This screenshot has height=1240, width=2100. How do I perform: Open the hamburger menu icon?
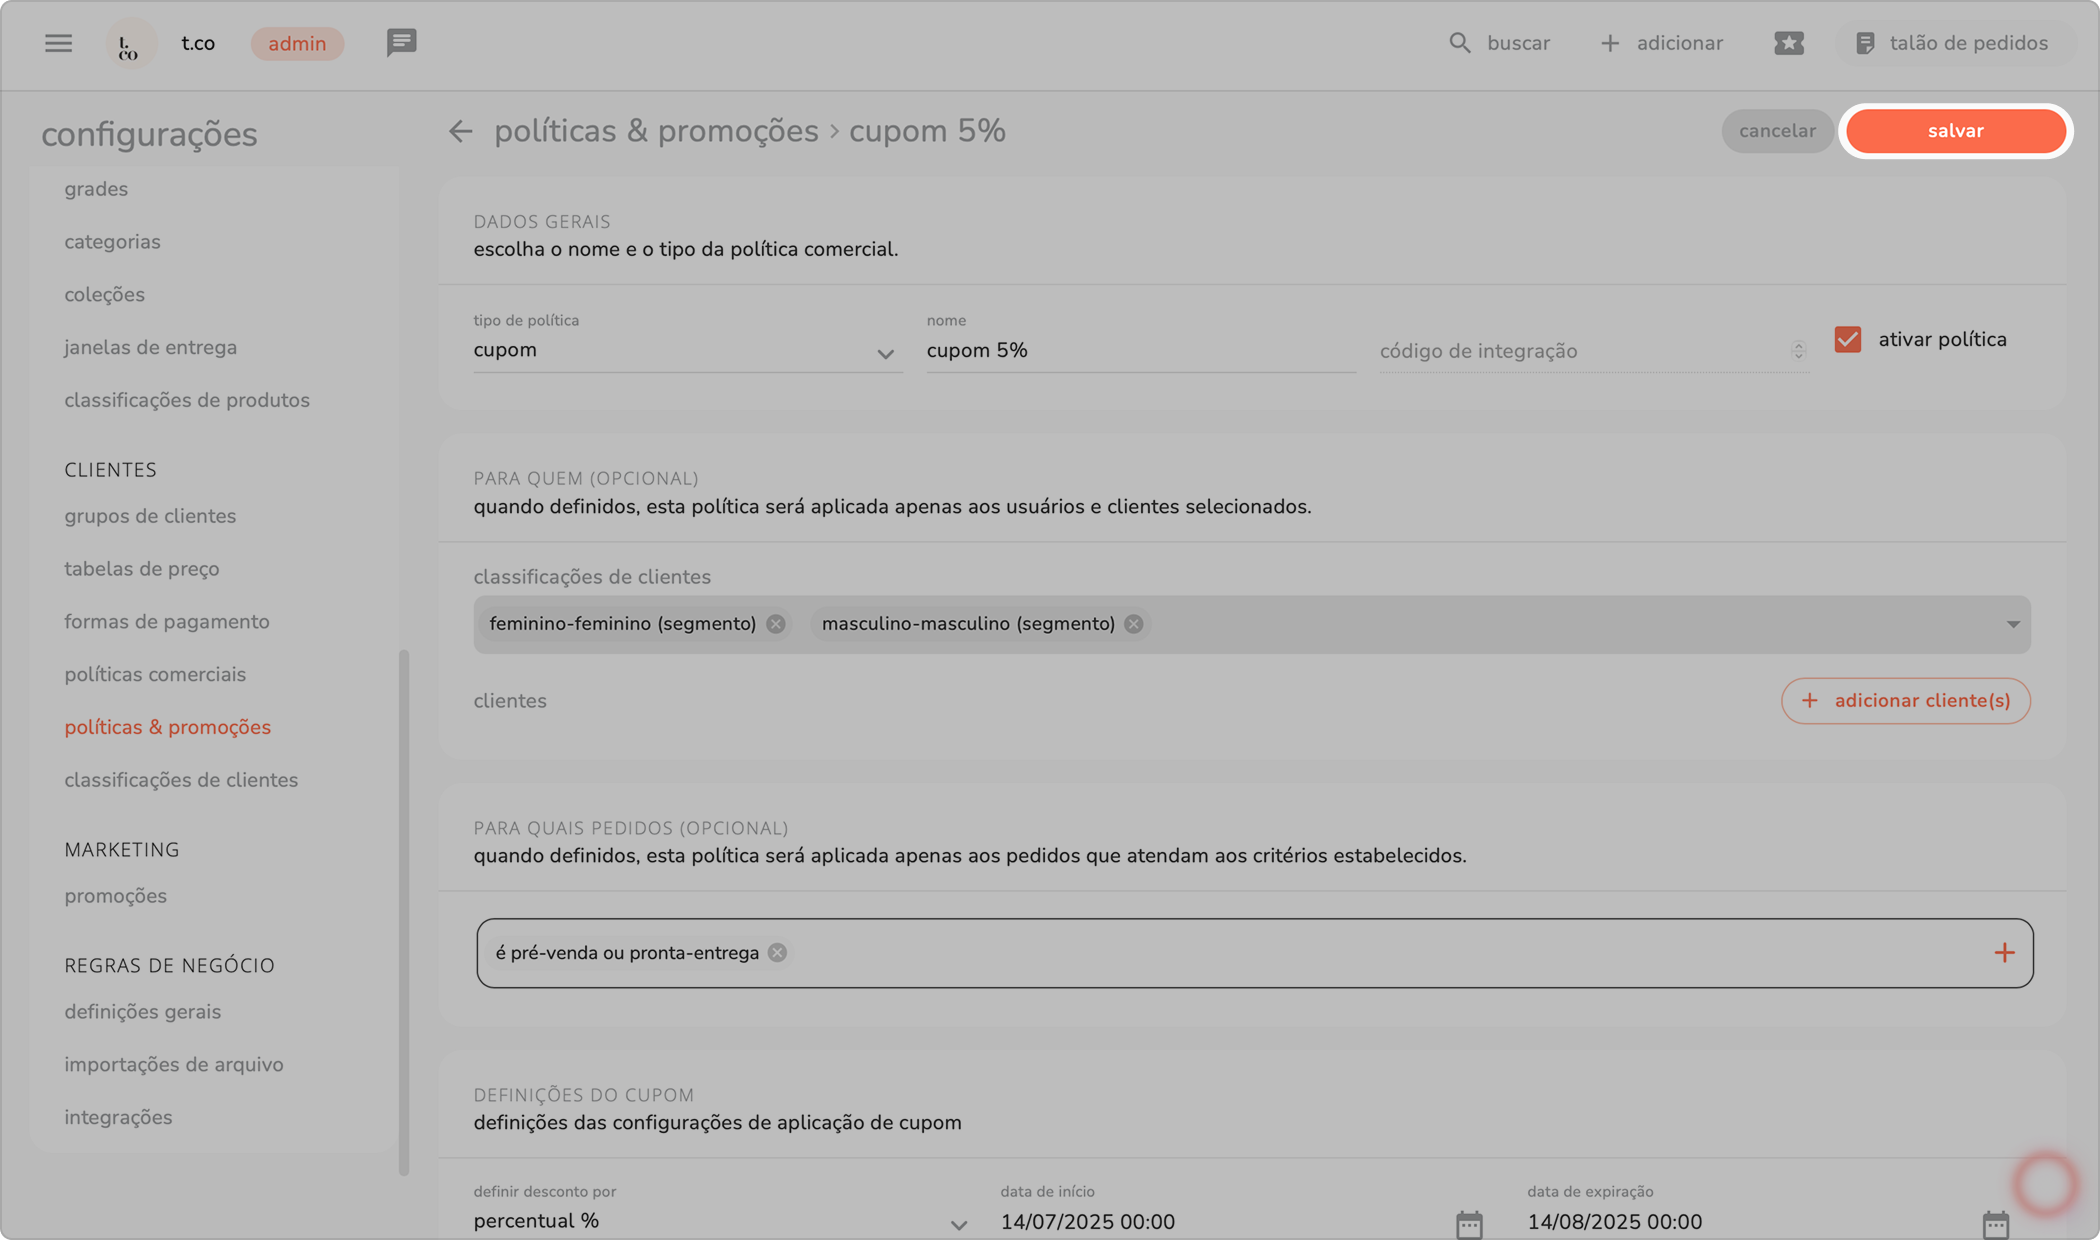click(58, 43)
